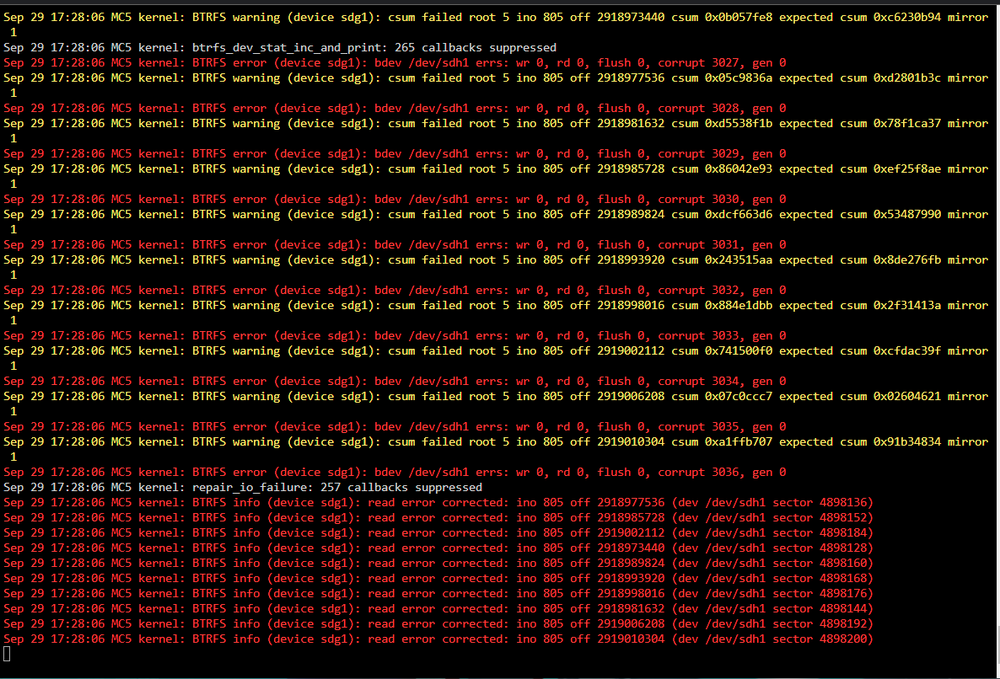
Task: Click the error line with 'corrupt 3032'
Action: coord(395,290)
